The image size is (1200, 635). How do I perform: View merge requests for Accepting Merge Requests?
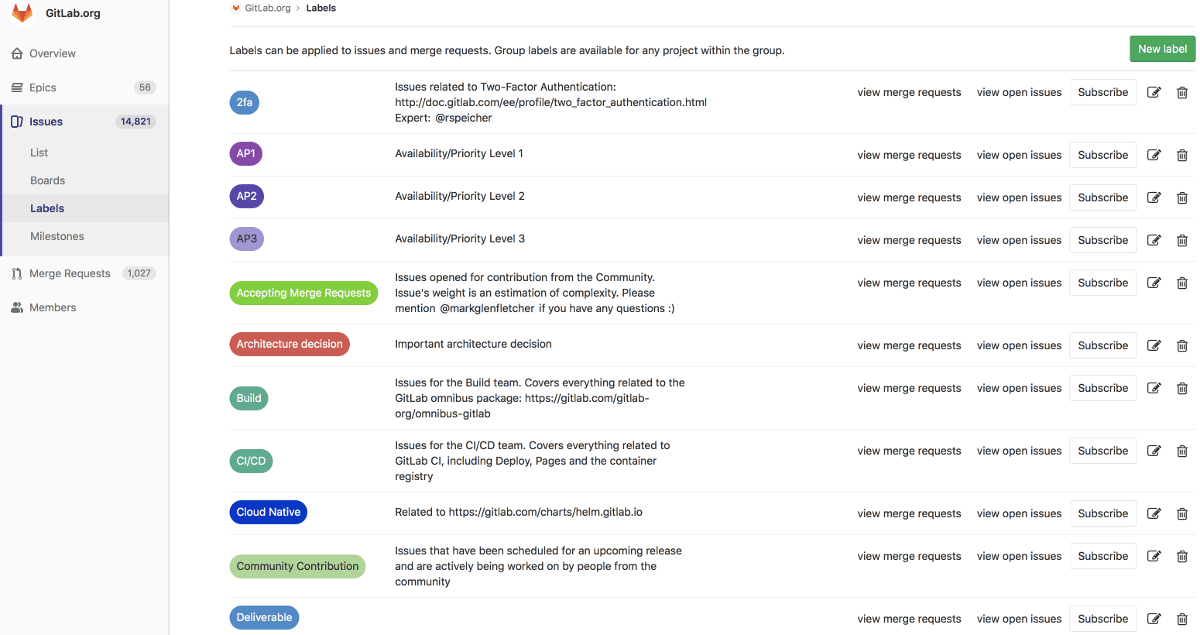tap(909, 283)
